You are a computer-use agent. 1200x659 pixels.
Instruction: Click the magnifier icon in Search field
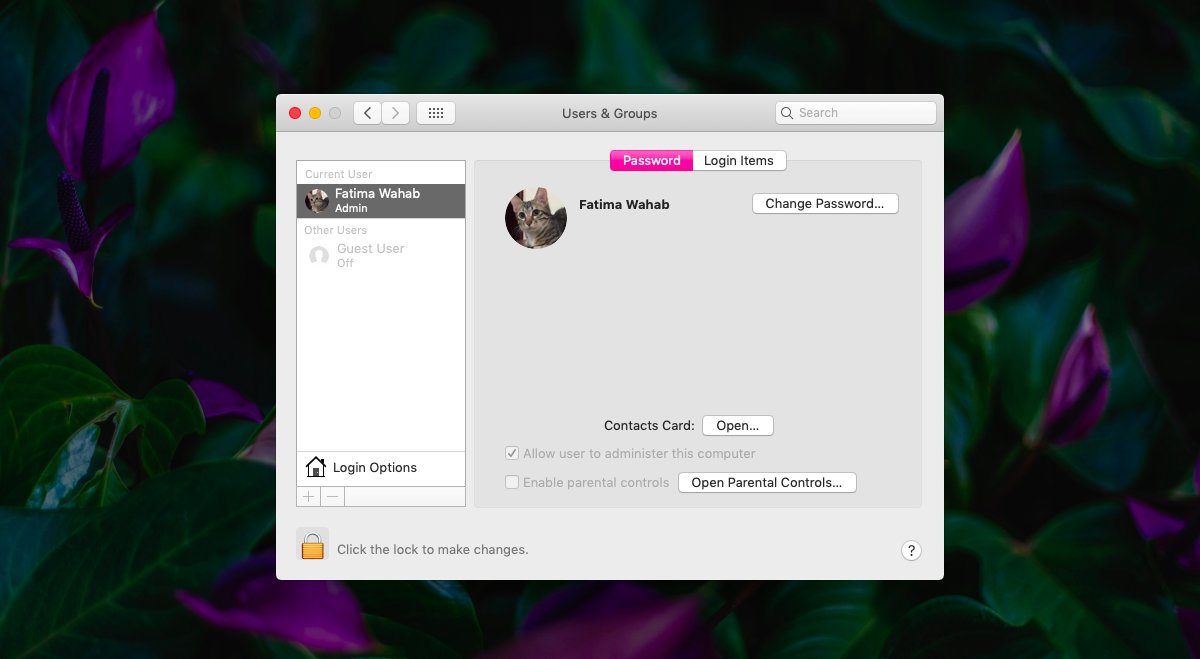(787, 113)
